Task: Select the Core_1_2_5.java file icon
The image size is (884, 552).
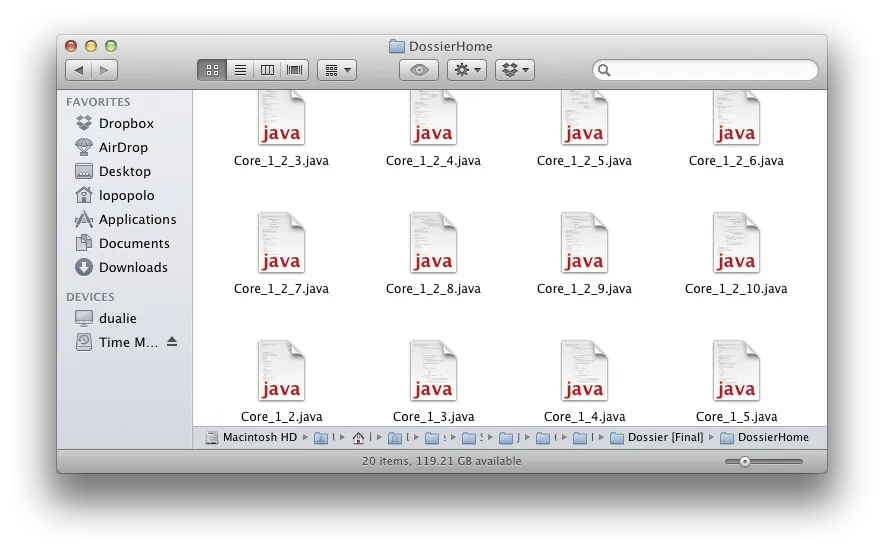Action: [x=584, y=118]
